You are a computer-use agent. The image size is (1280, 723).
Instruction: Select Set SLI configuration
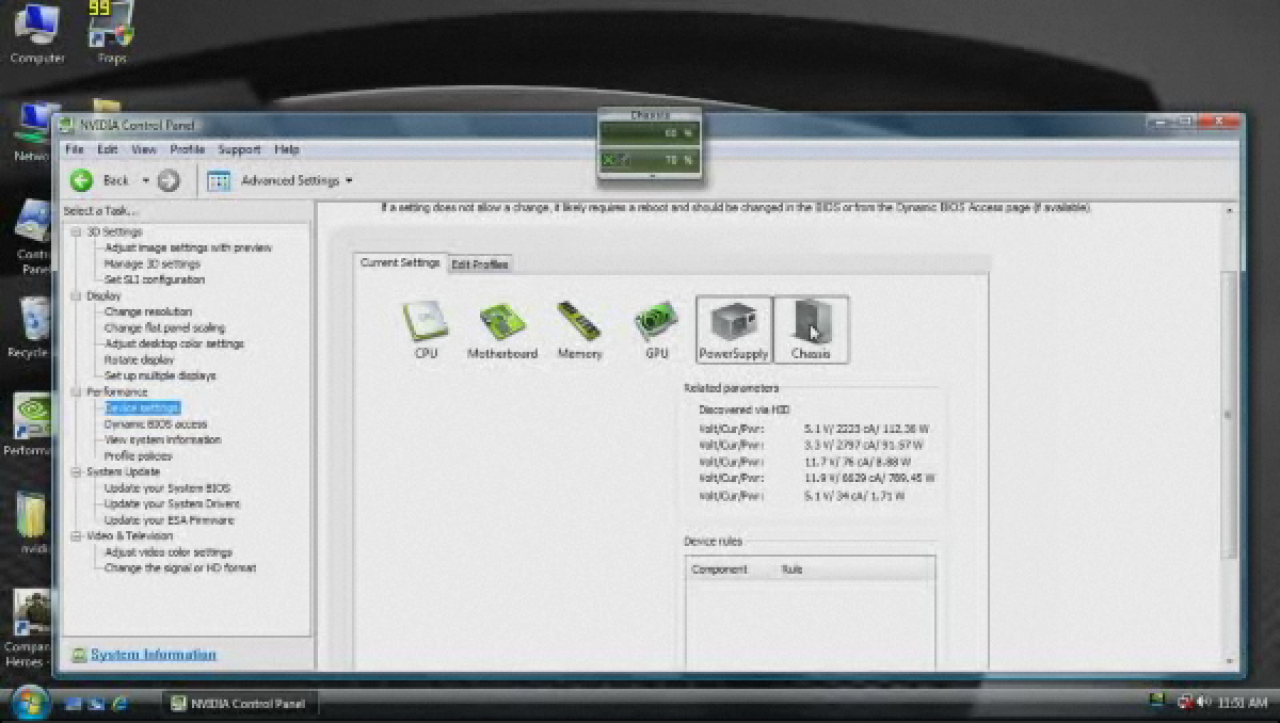(154, 280)
